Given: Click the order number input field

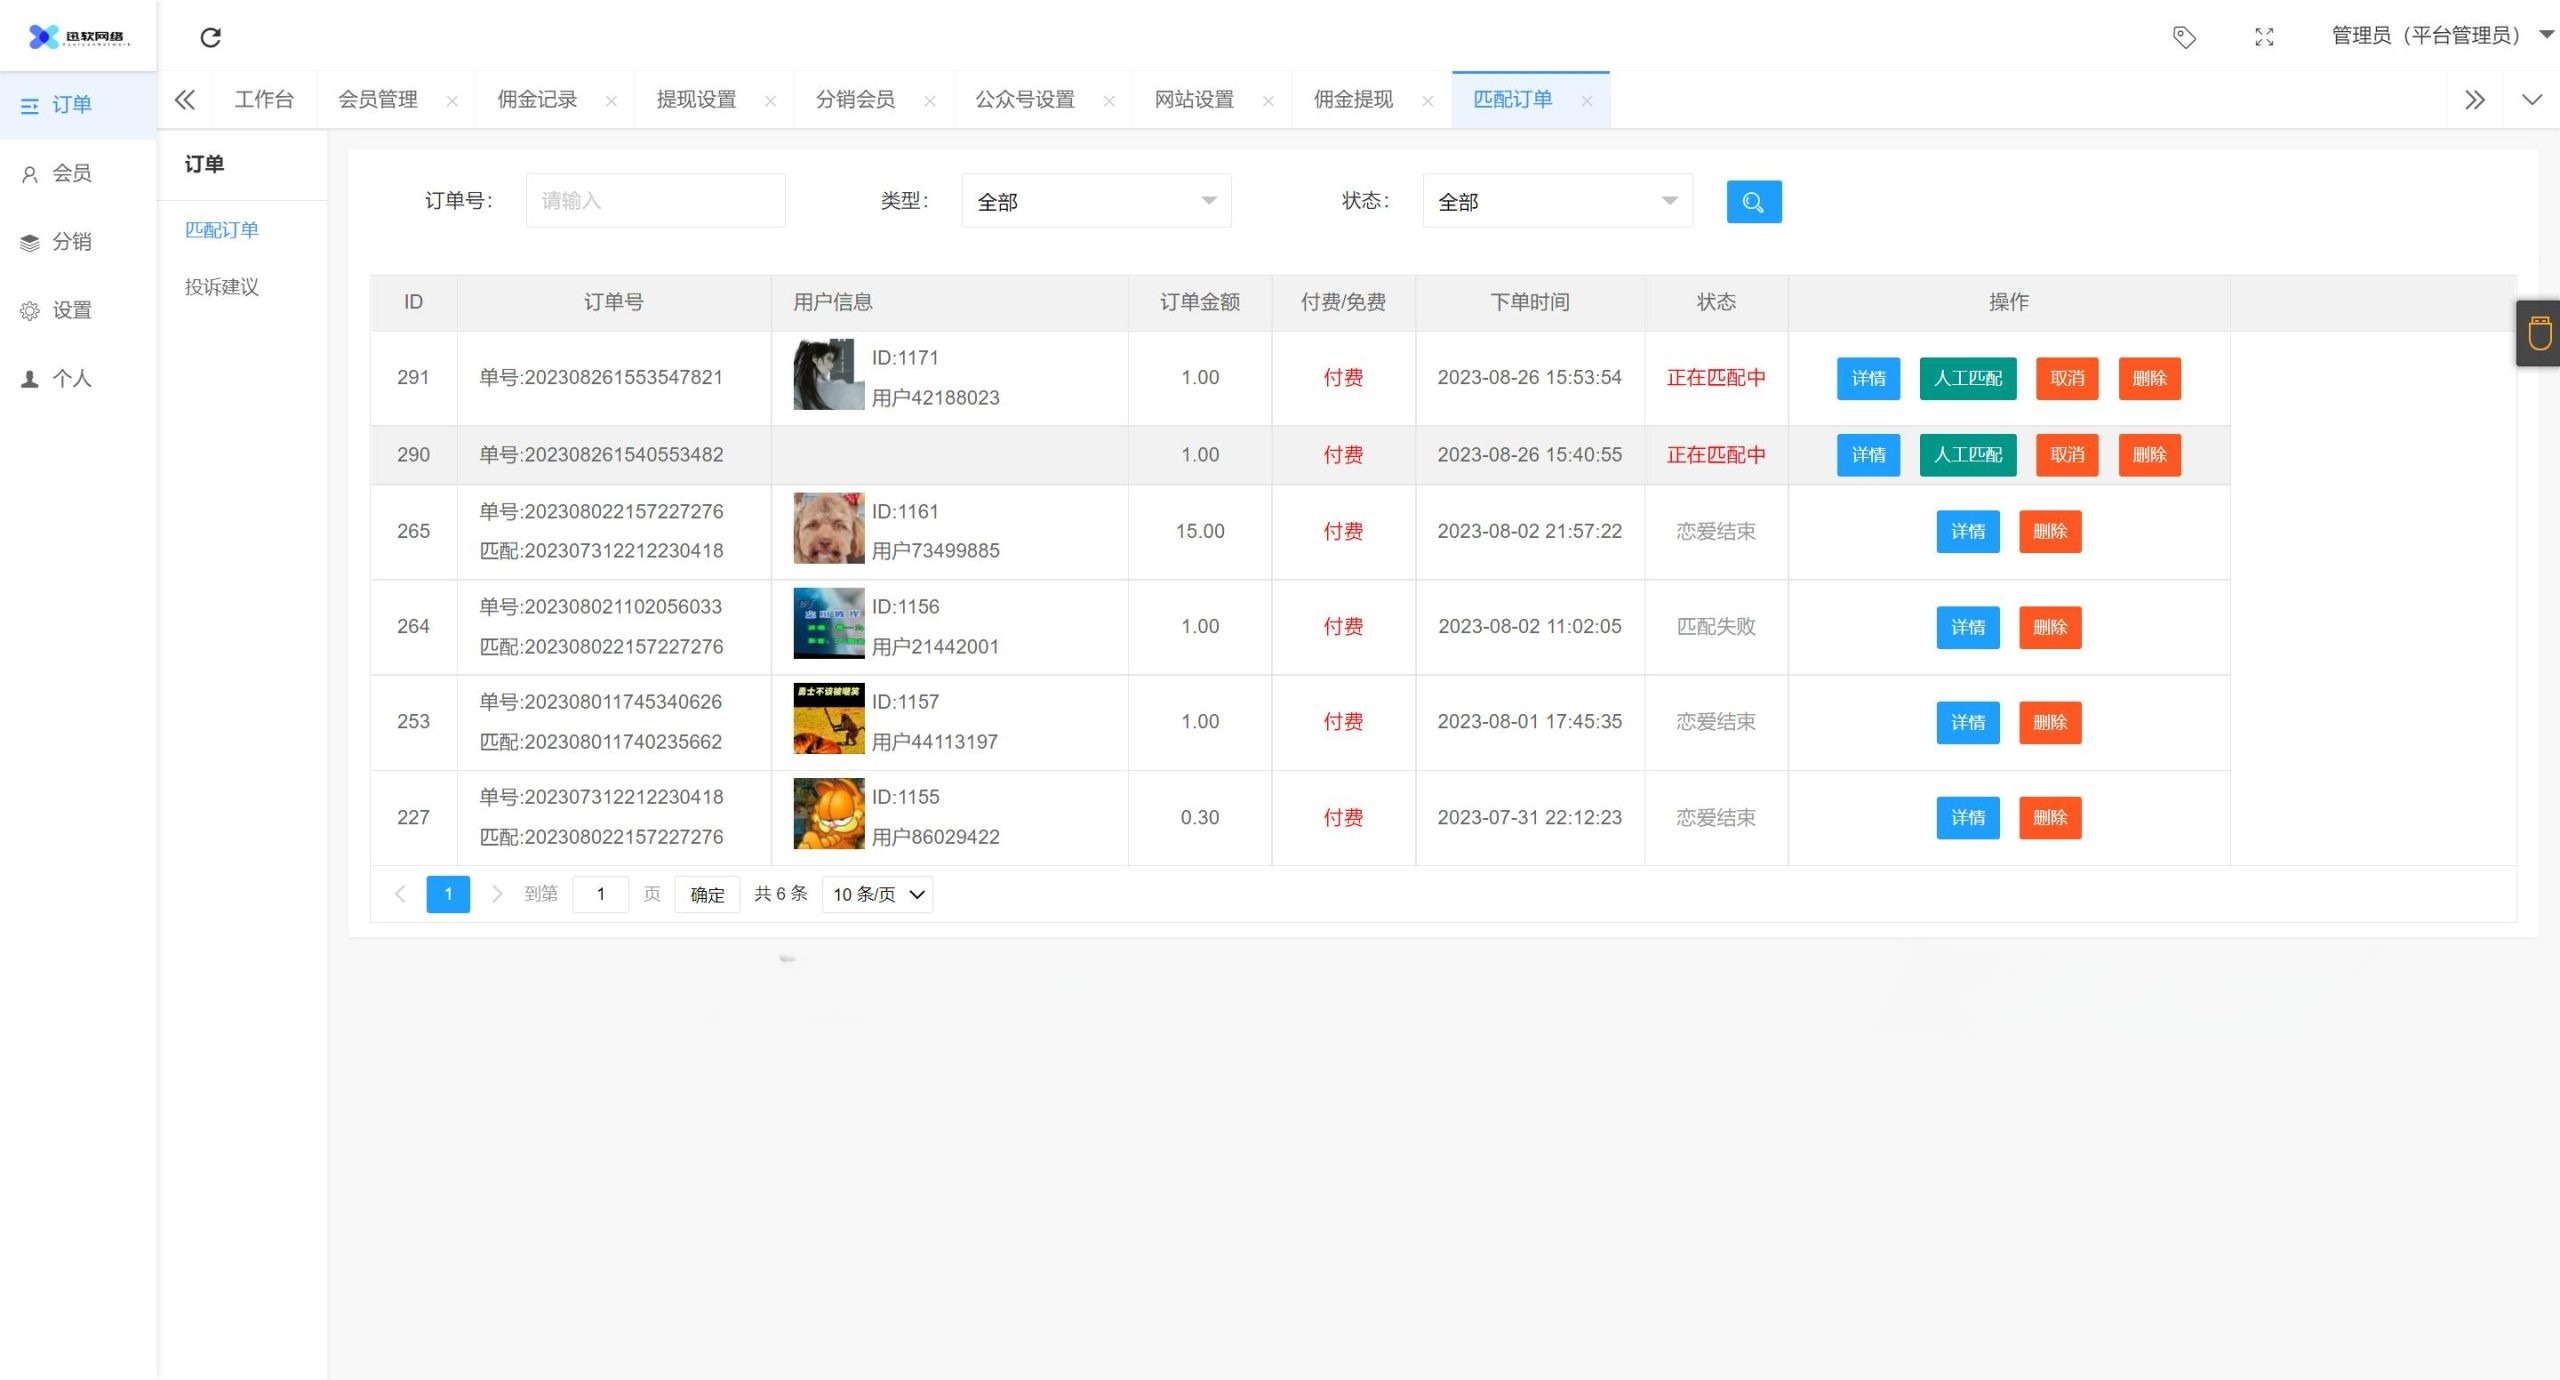Looking at the screenshot, I should (655, 200).
